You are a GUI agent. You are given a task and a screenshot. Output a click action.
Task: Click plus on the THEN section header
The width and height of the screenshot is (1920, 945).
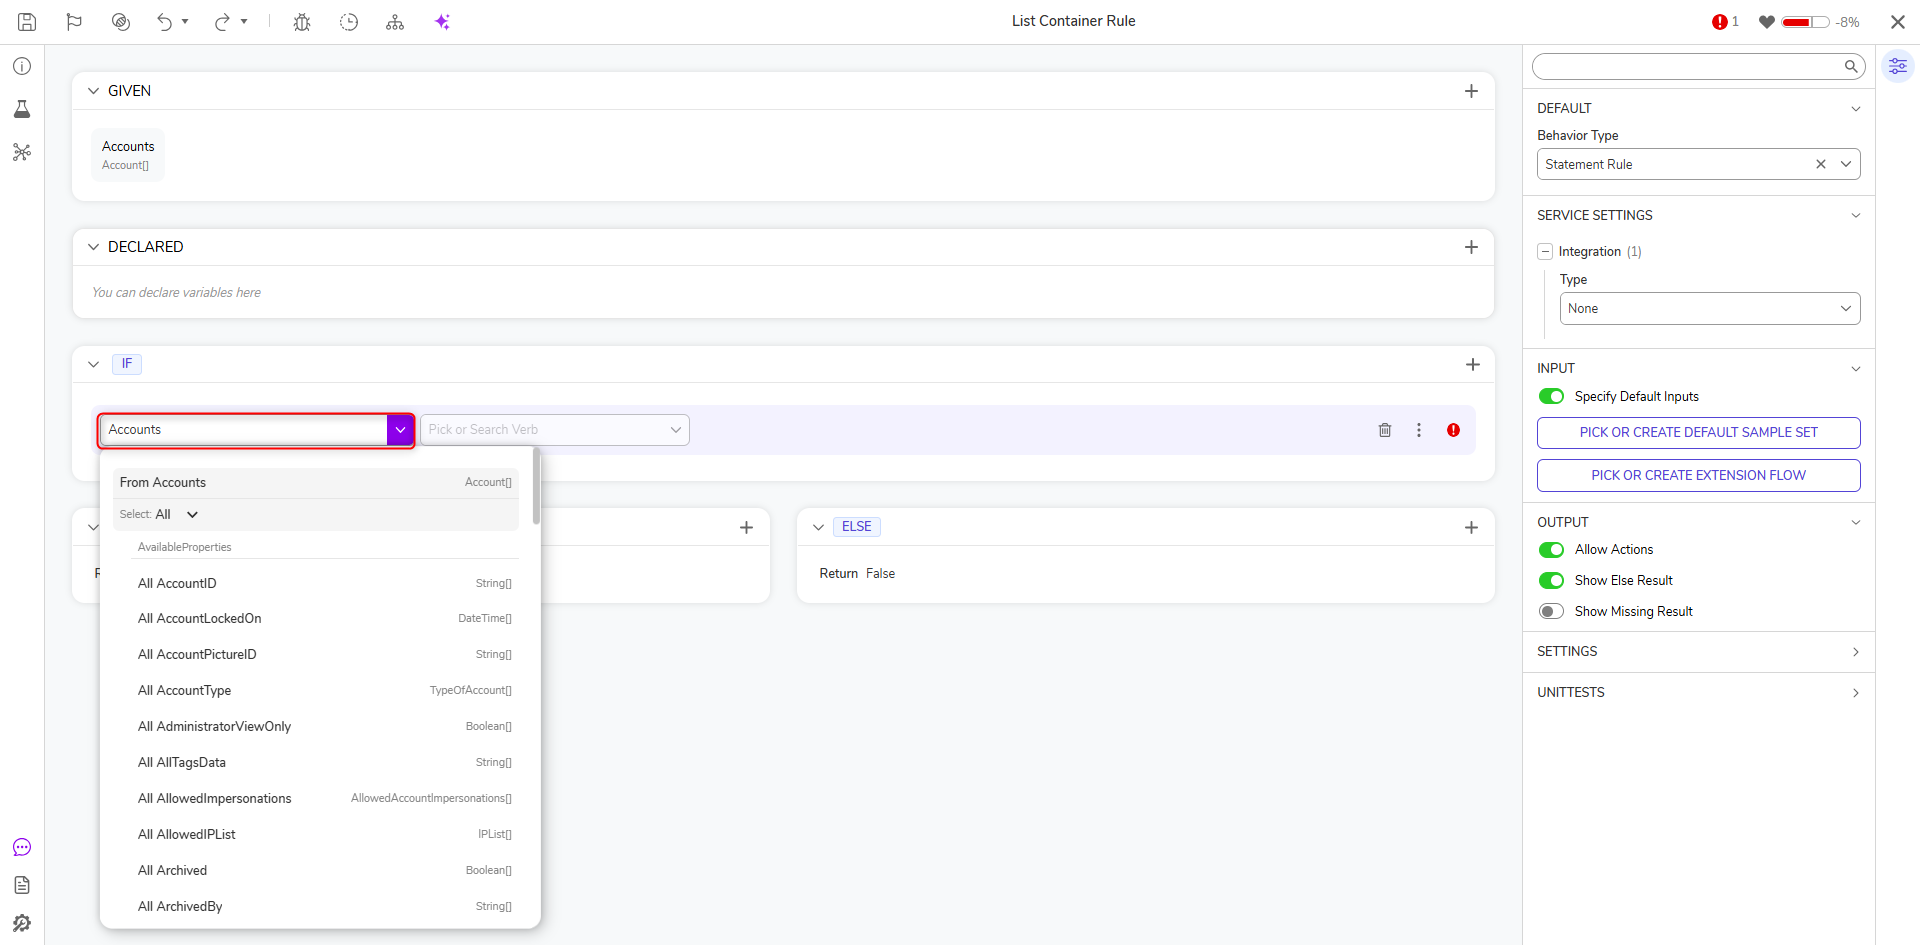pos(746,528)
